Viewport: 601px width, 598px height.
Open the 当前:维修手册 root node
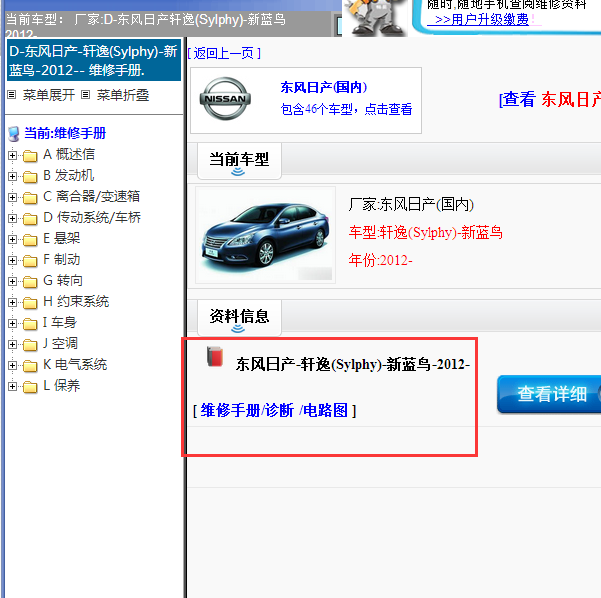click(65, 133)
